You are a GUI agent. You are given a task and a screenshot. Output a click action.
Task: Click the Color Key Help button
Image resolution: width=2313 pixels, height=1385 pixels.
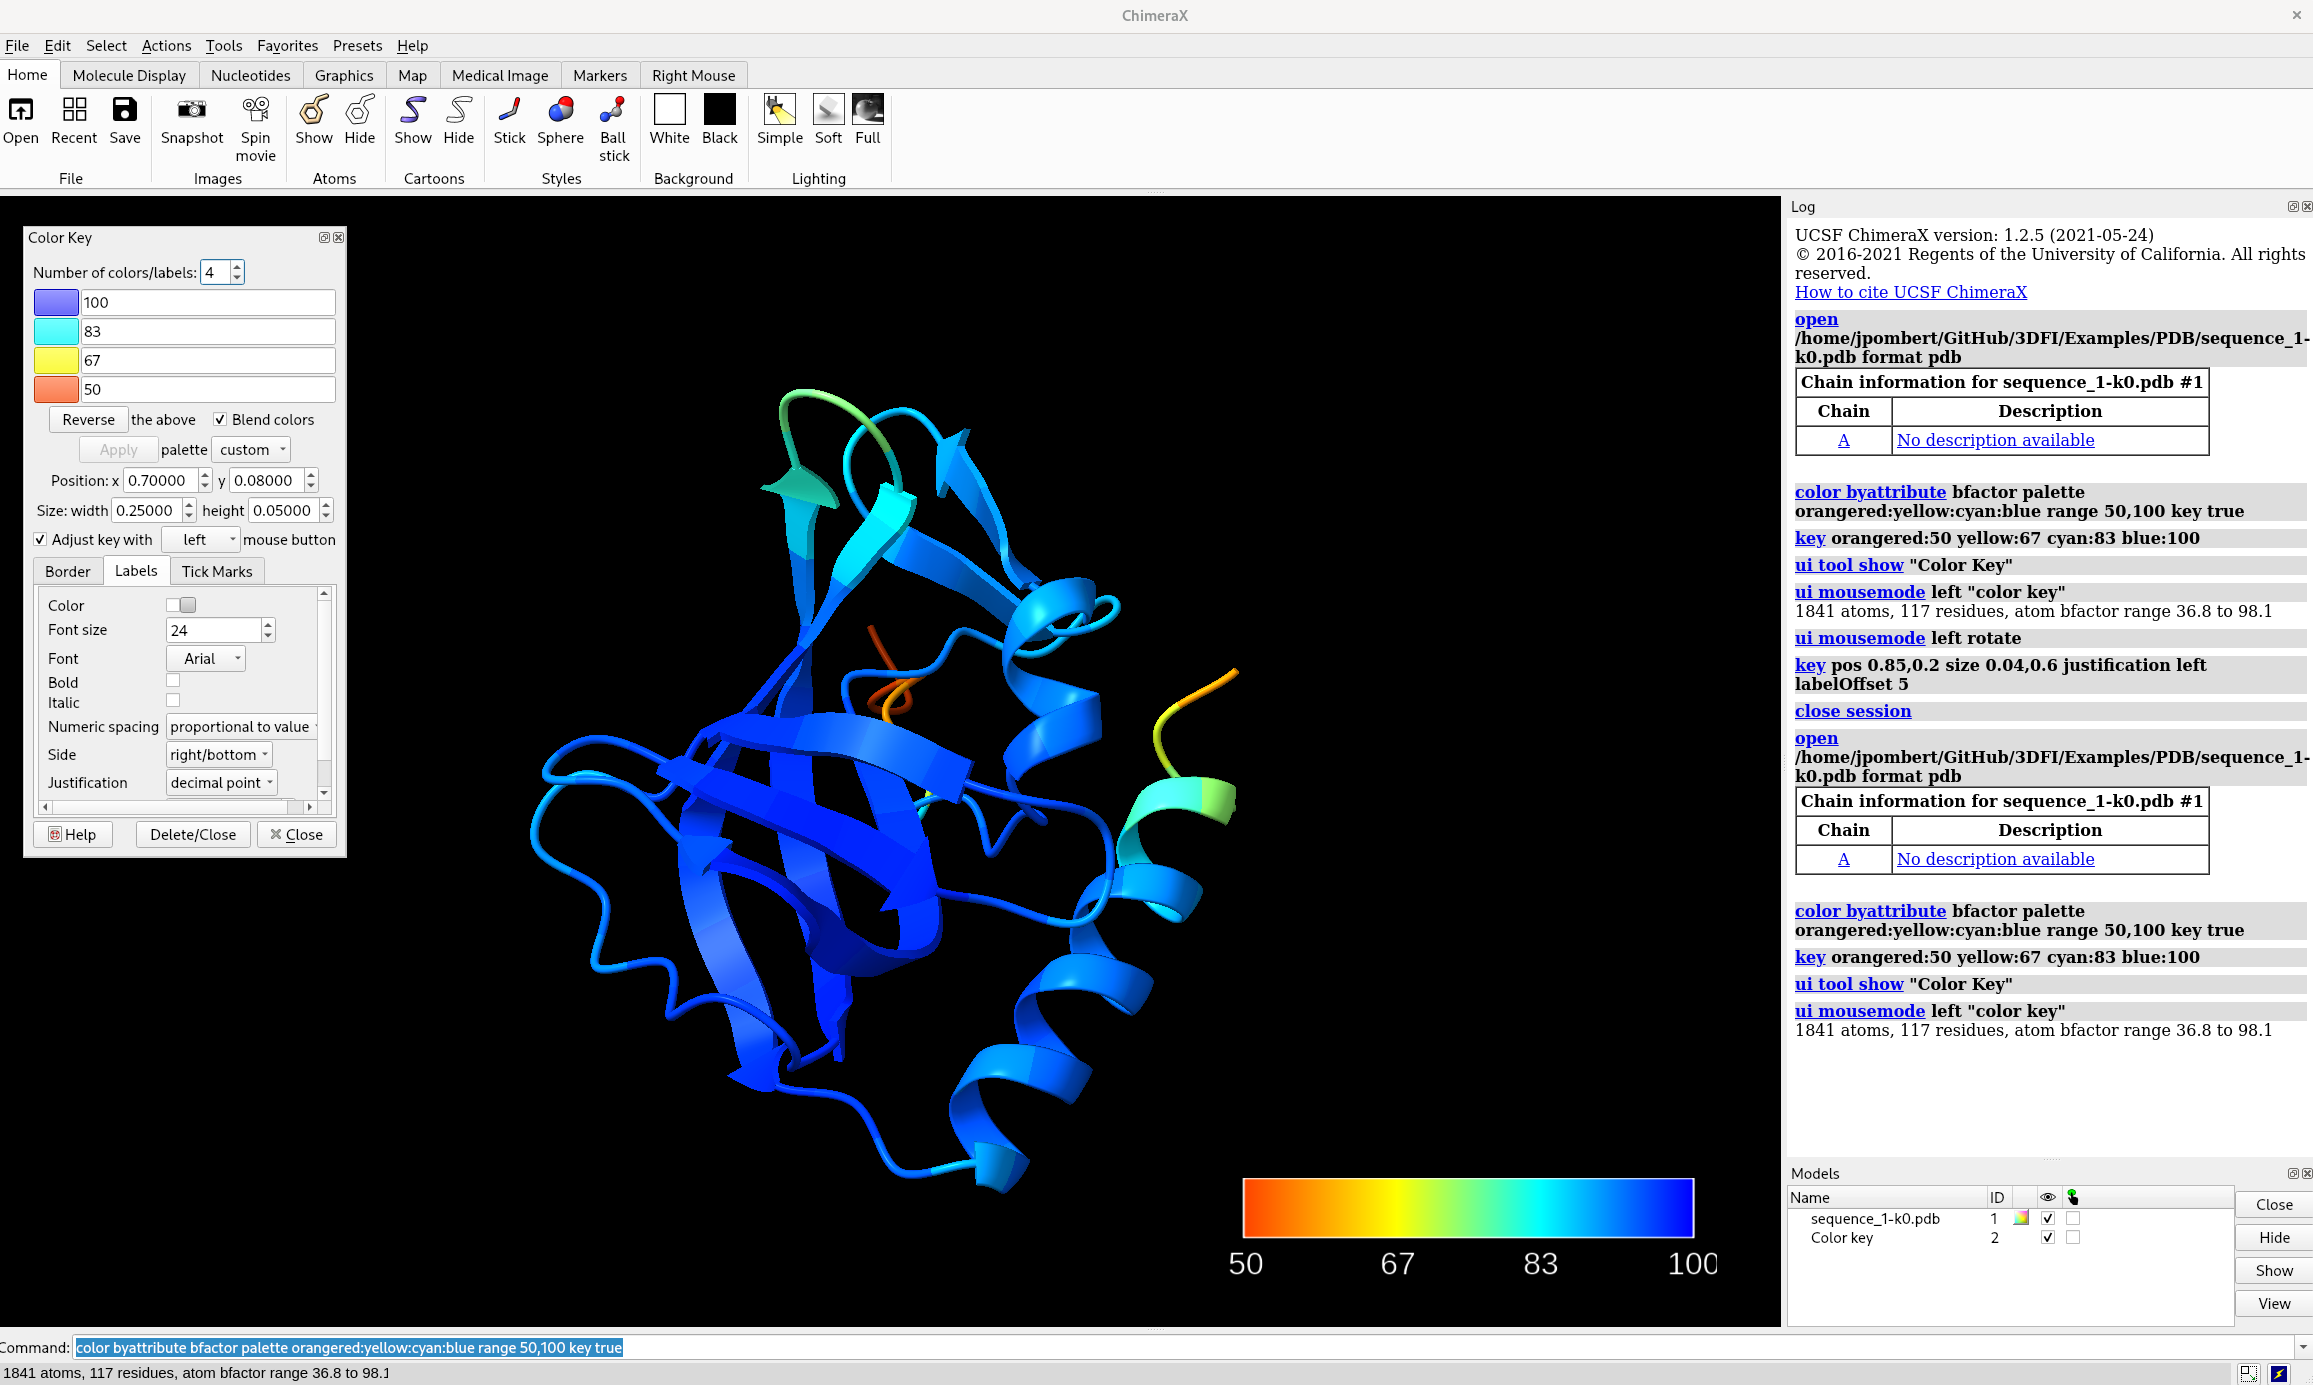point(73,834)
